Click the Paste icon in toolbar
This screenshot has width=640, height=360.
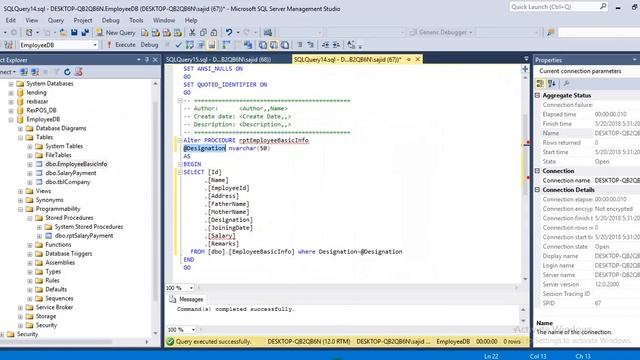(x=213, y=33)
